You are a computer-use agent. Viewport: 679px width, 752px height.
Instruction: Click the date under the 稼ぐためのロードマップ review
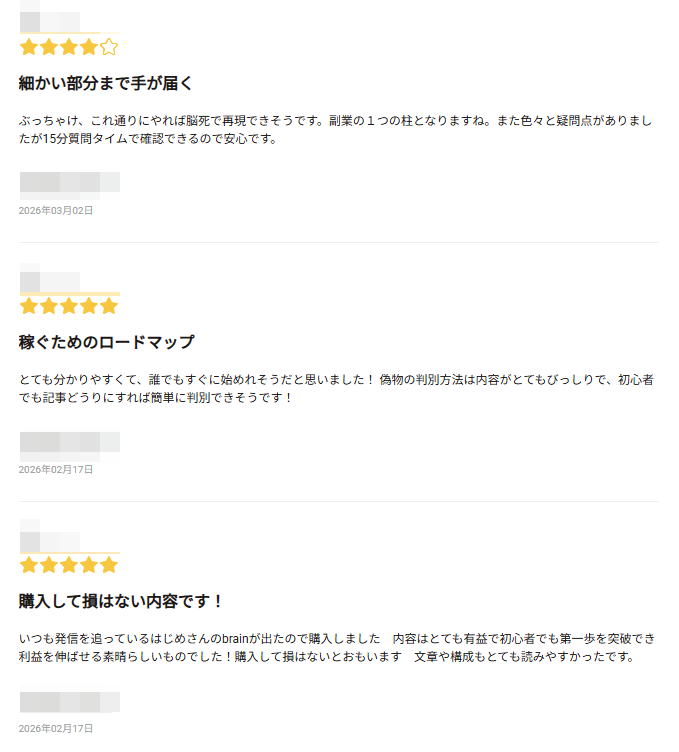click(56, 470)
